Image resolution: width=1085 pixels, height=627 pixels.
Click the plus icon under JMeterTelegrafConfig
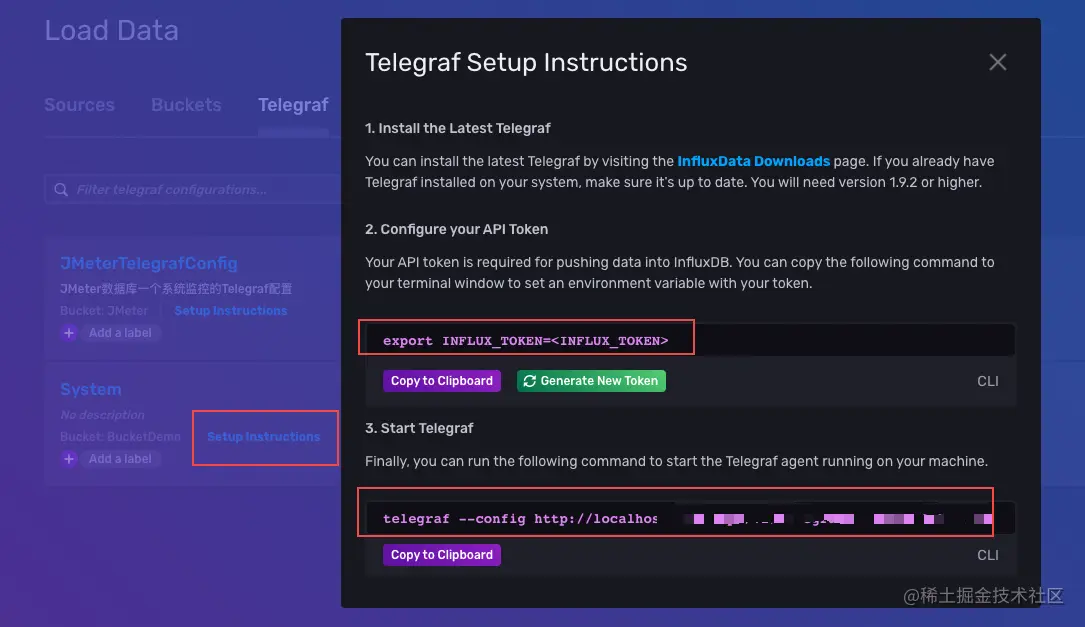[69, 333]
